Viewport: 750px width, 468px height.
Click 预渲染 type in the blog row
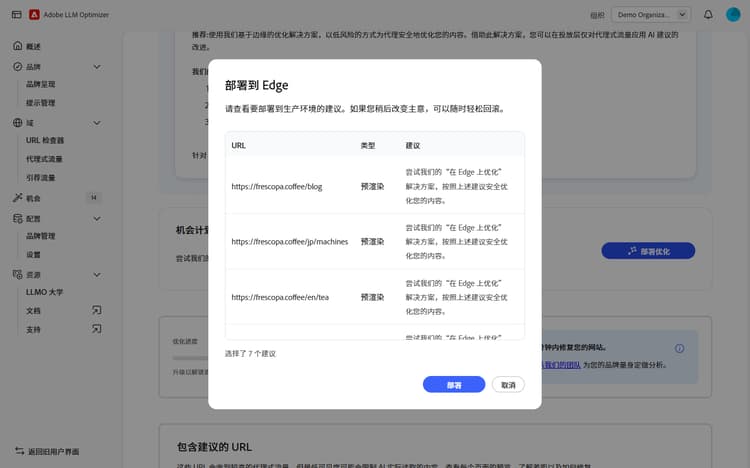372,186
